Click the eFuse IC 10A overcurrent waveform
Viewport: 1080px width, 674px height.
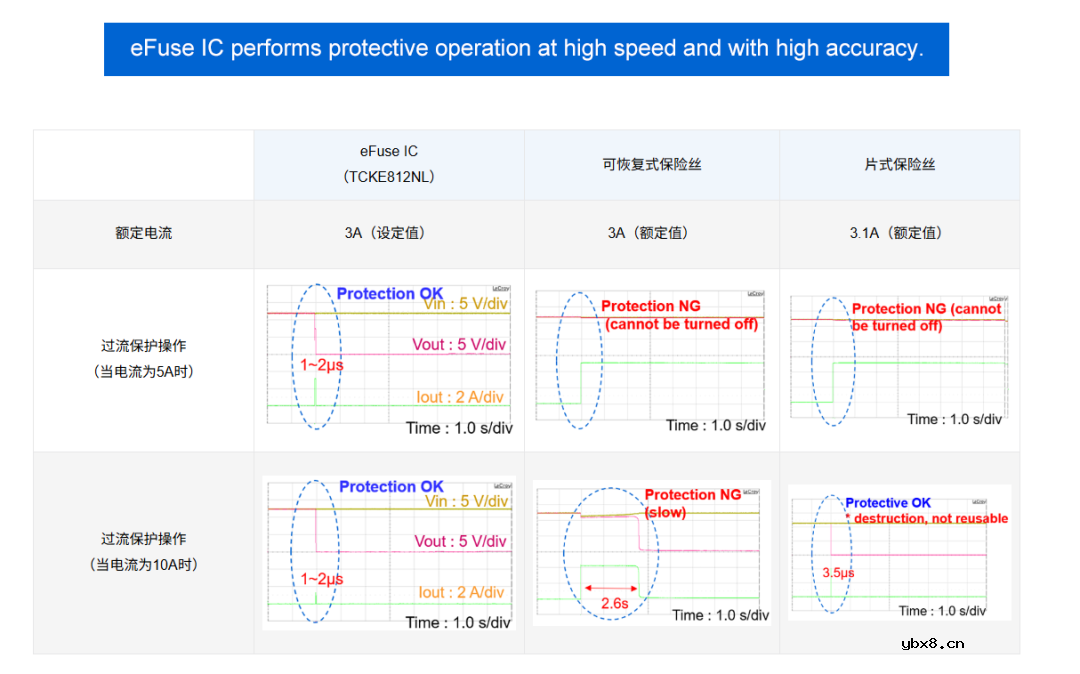point(389,553)
